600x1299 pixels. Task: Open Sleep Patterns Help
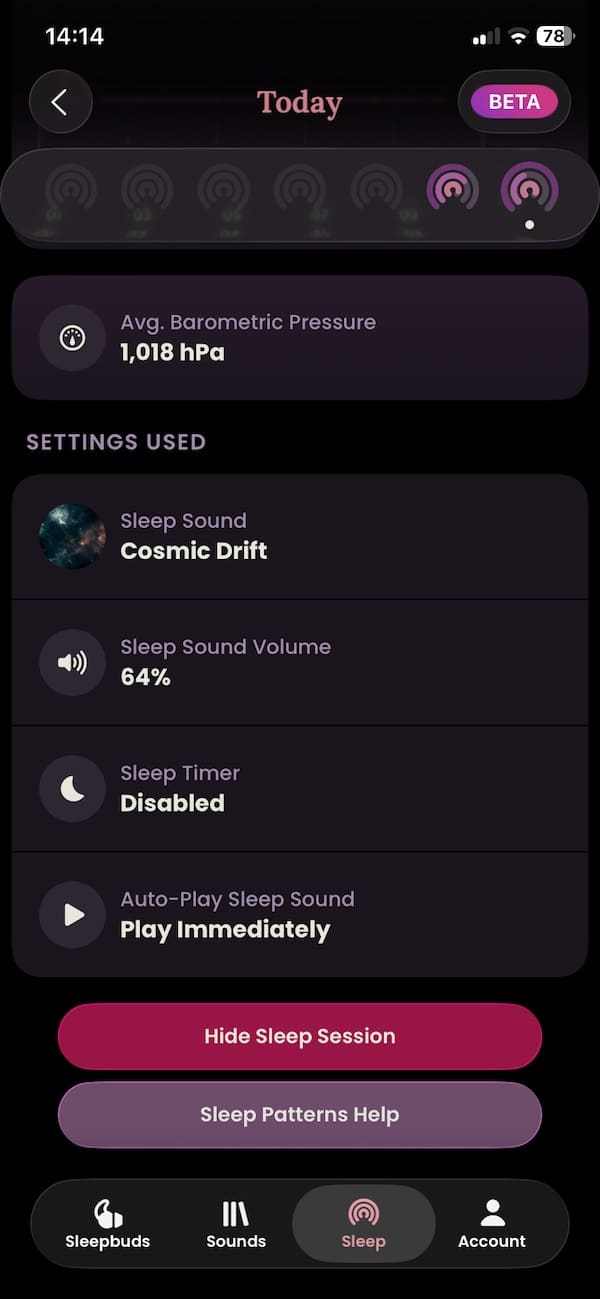click(x=300, y=1114)
